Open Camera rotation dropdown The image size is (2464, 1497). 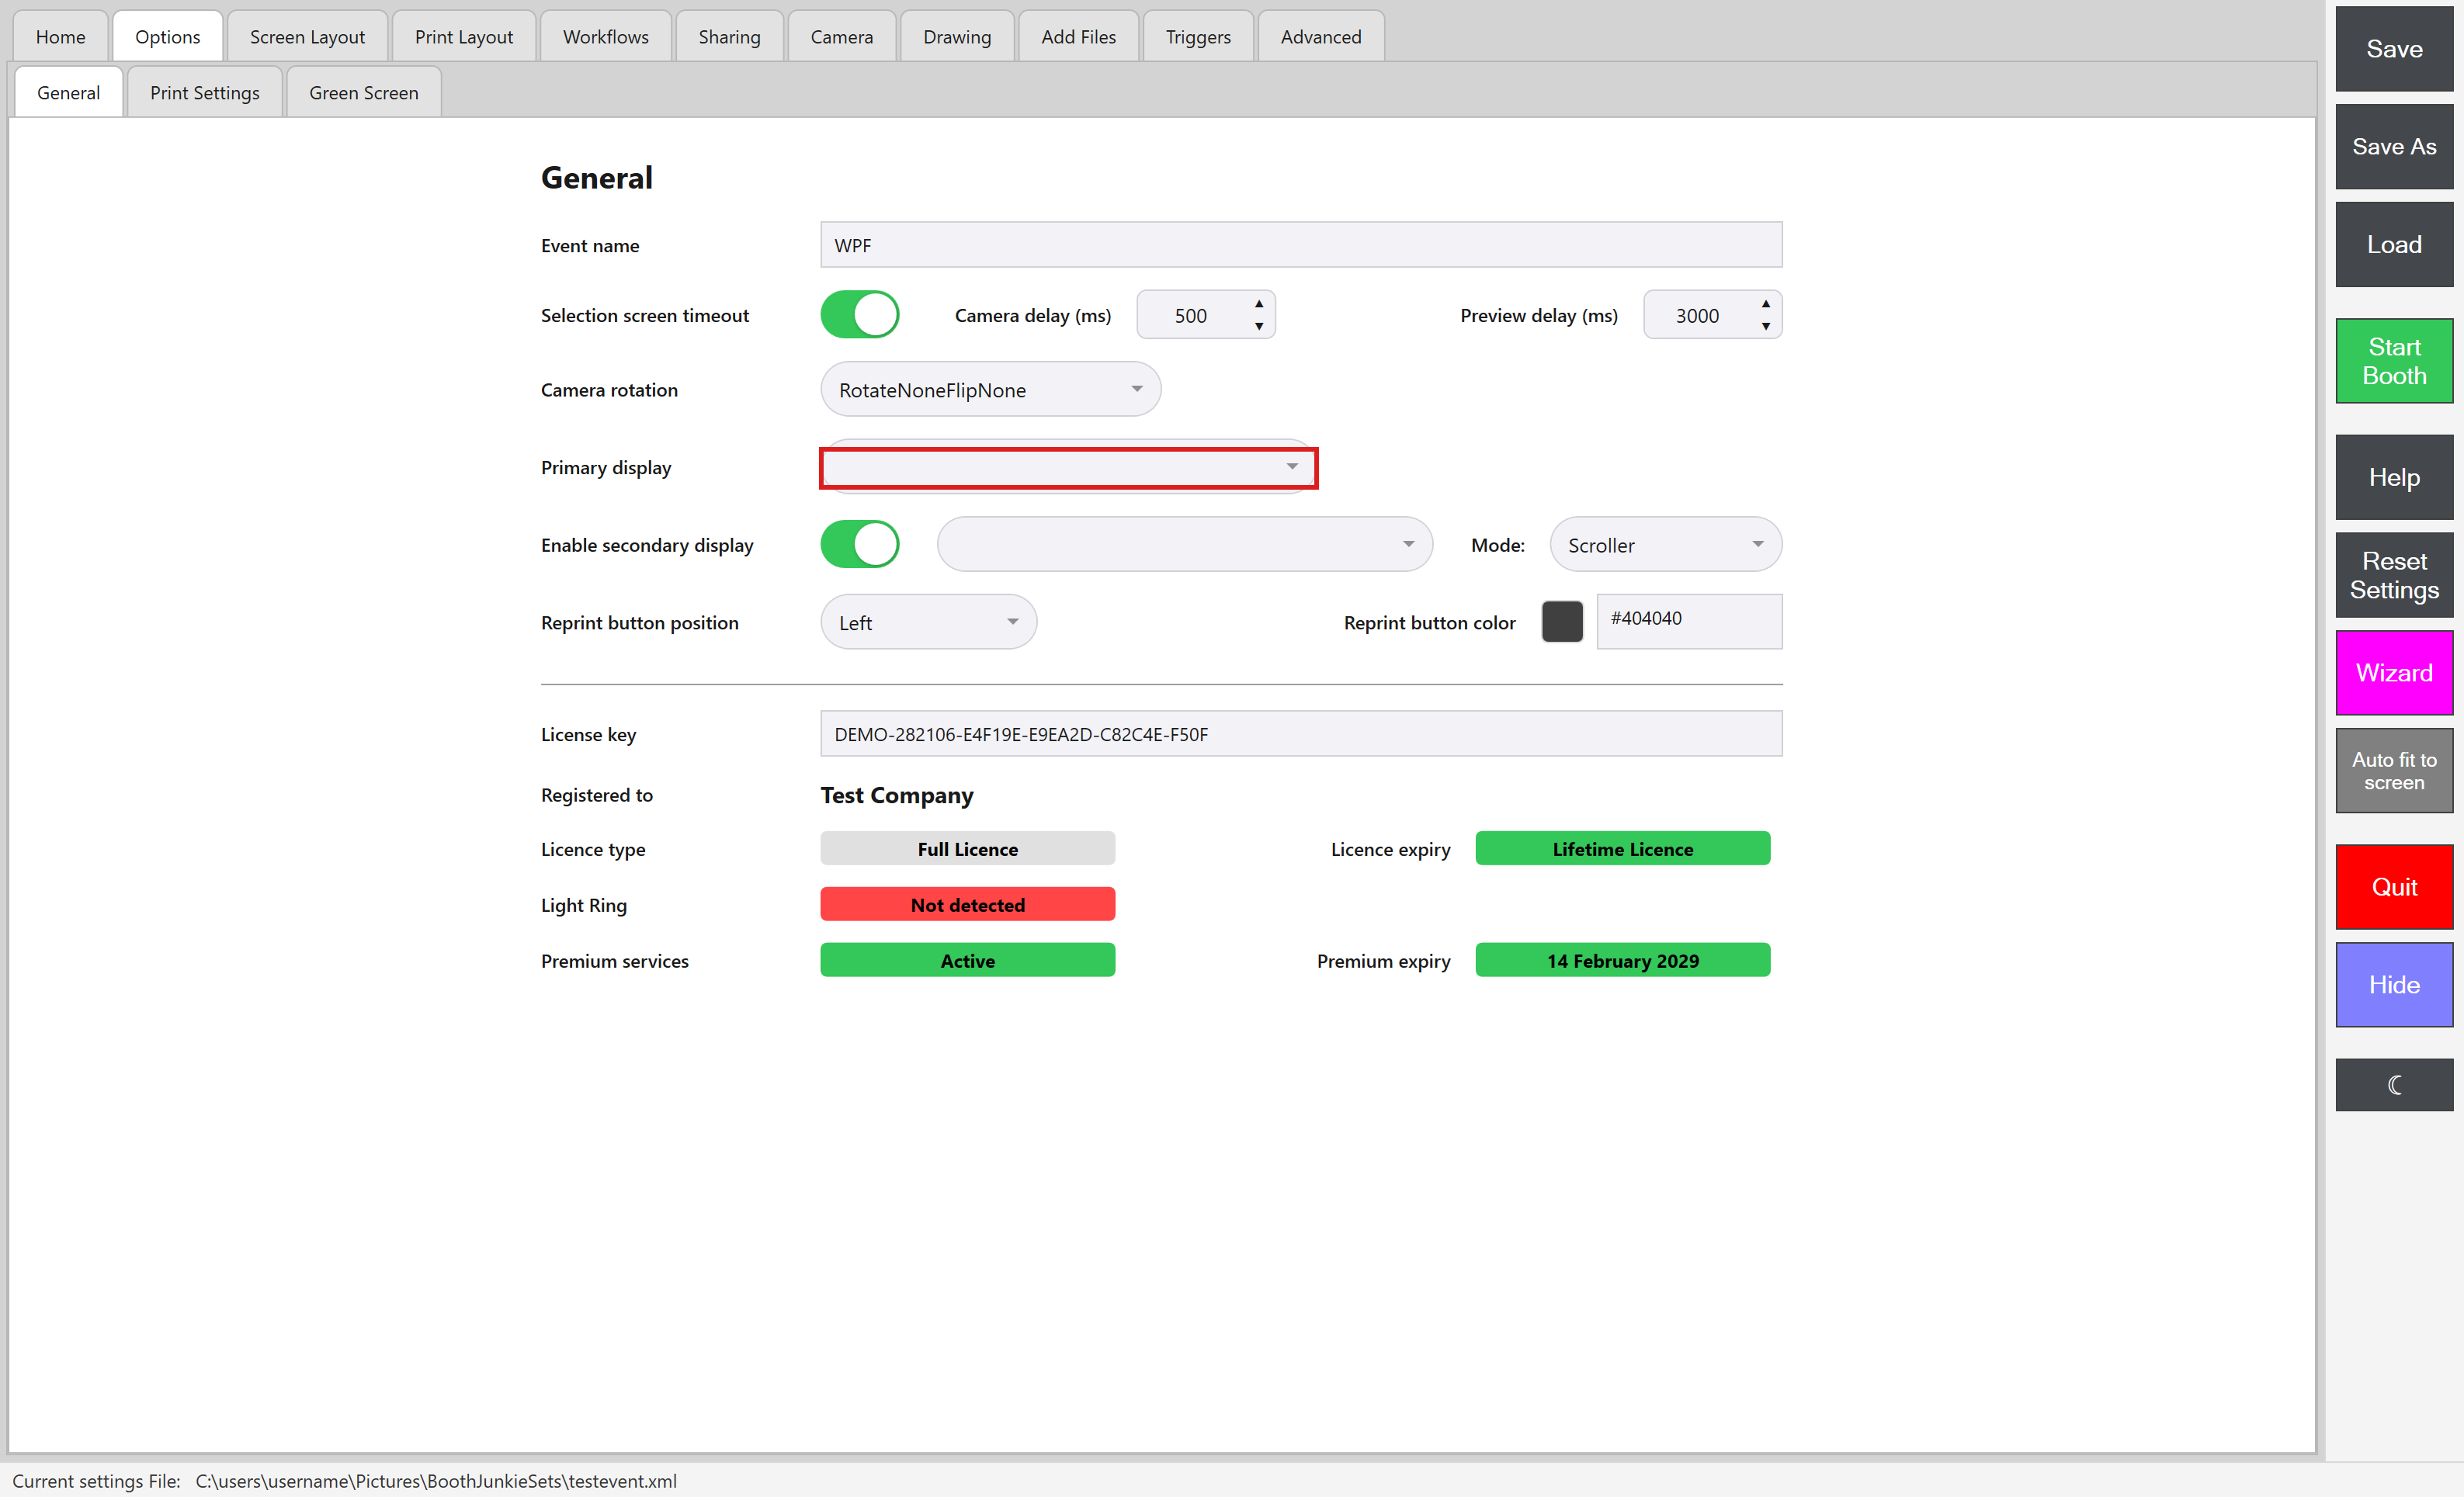[x=990, y=389]
